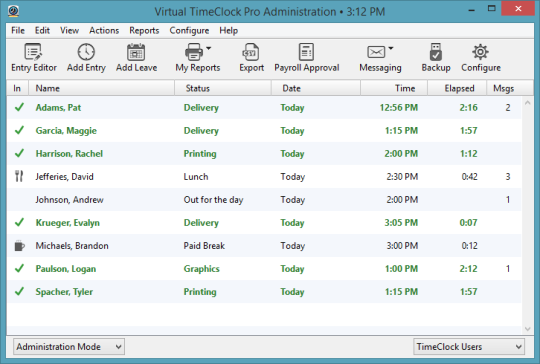Click the Lunch status for Jefferies
This screenshot has width=540, height=364.
click(196, 177)
